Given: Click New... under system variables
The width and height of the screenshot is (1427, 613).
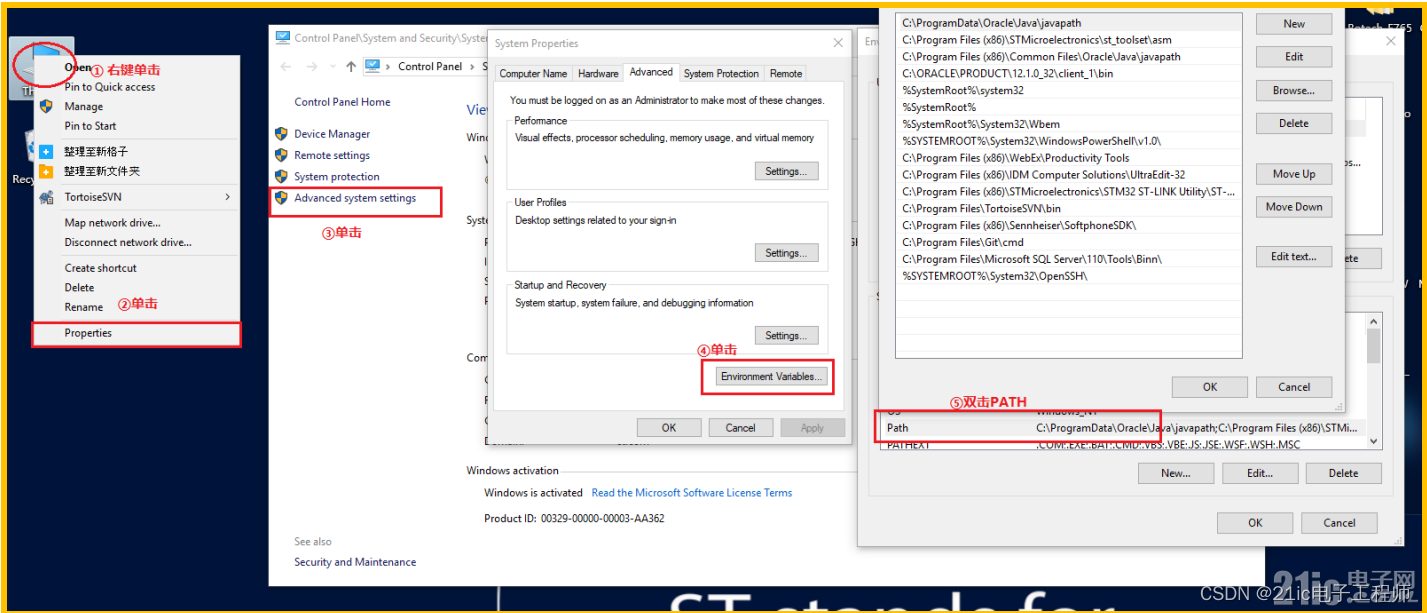Looking at the screenshot, I should (x=1176, y=473).
